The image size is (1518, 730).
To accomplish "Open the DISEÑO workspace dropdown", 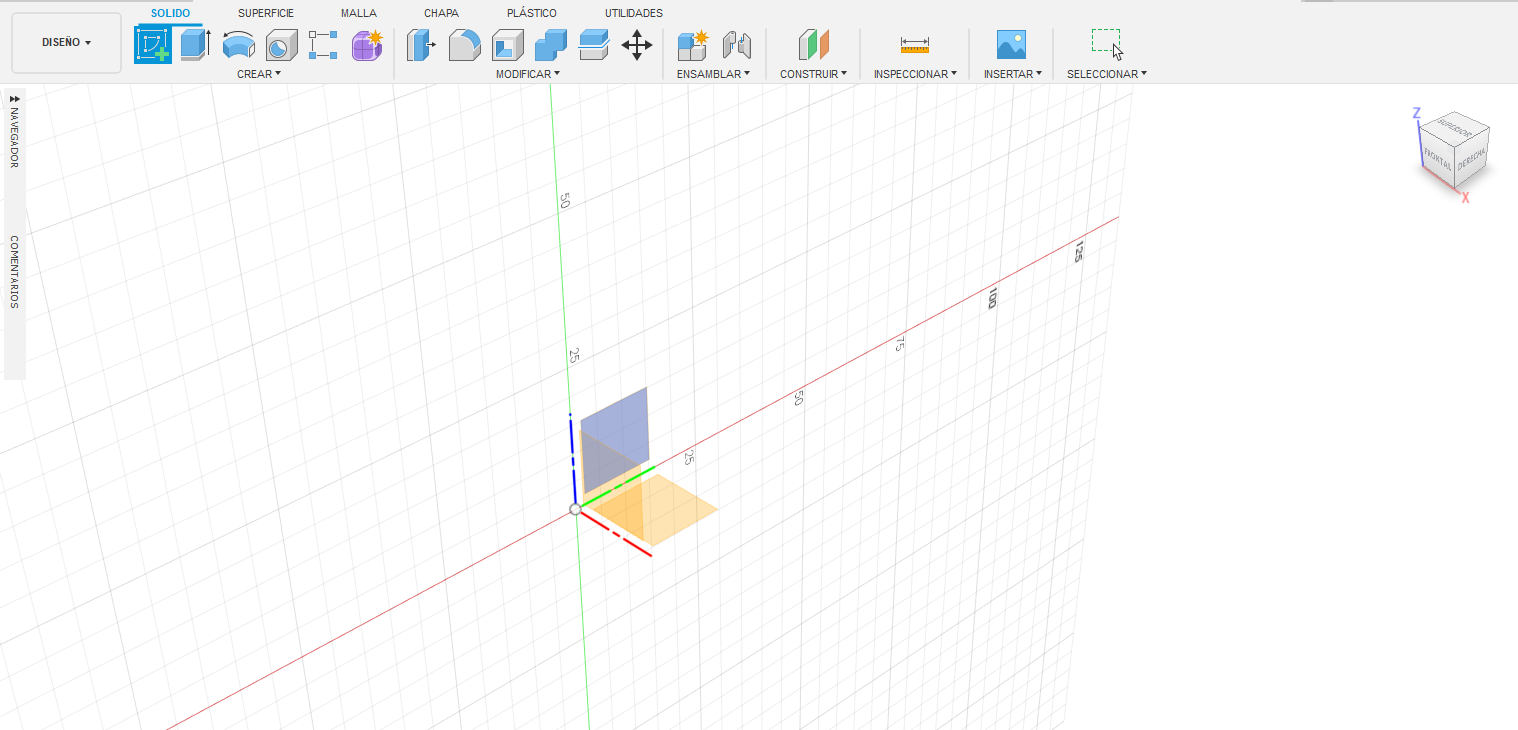I will pos(67,43).
